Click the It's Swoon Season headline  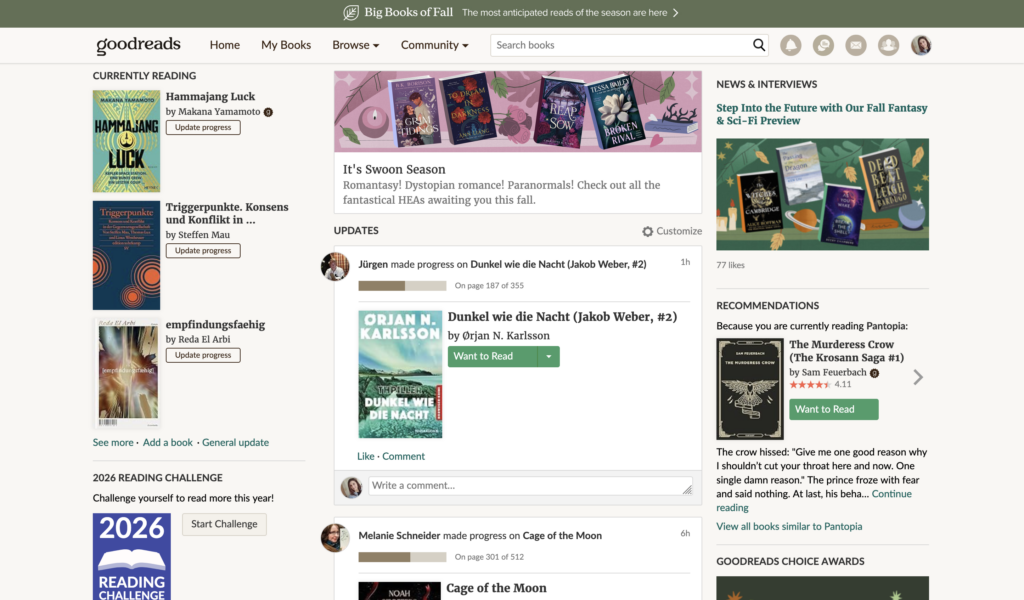(x=394, y=170)
